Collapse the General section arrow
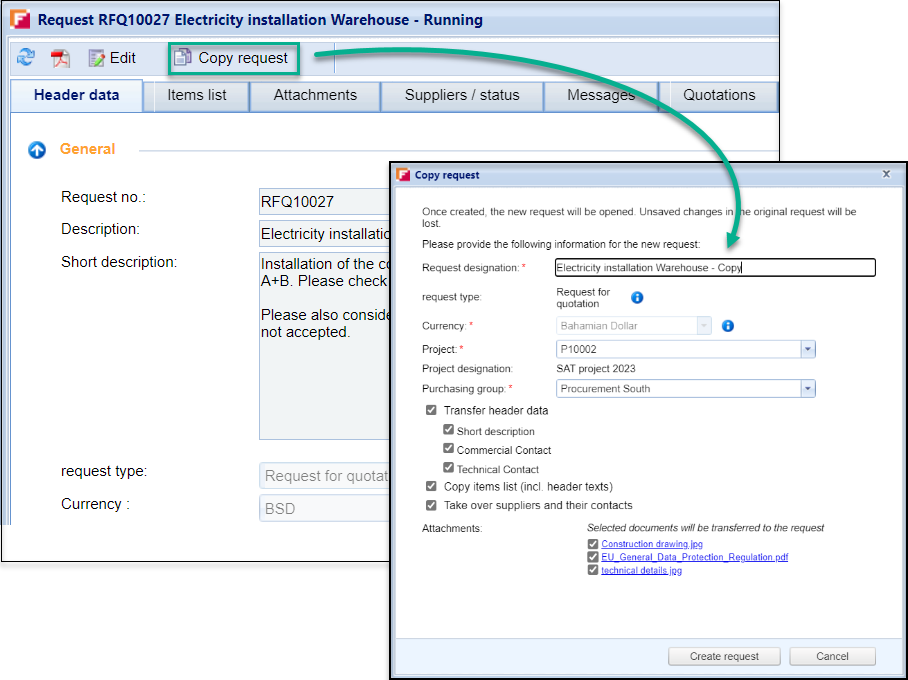The image size is (908, 680). 37,150
